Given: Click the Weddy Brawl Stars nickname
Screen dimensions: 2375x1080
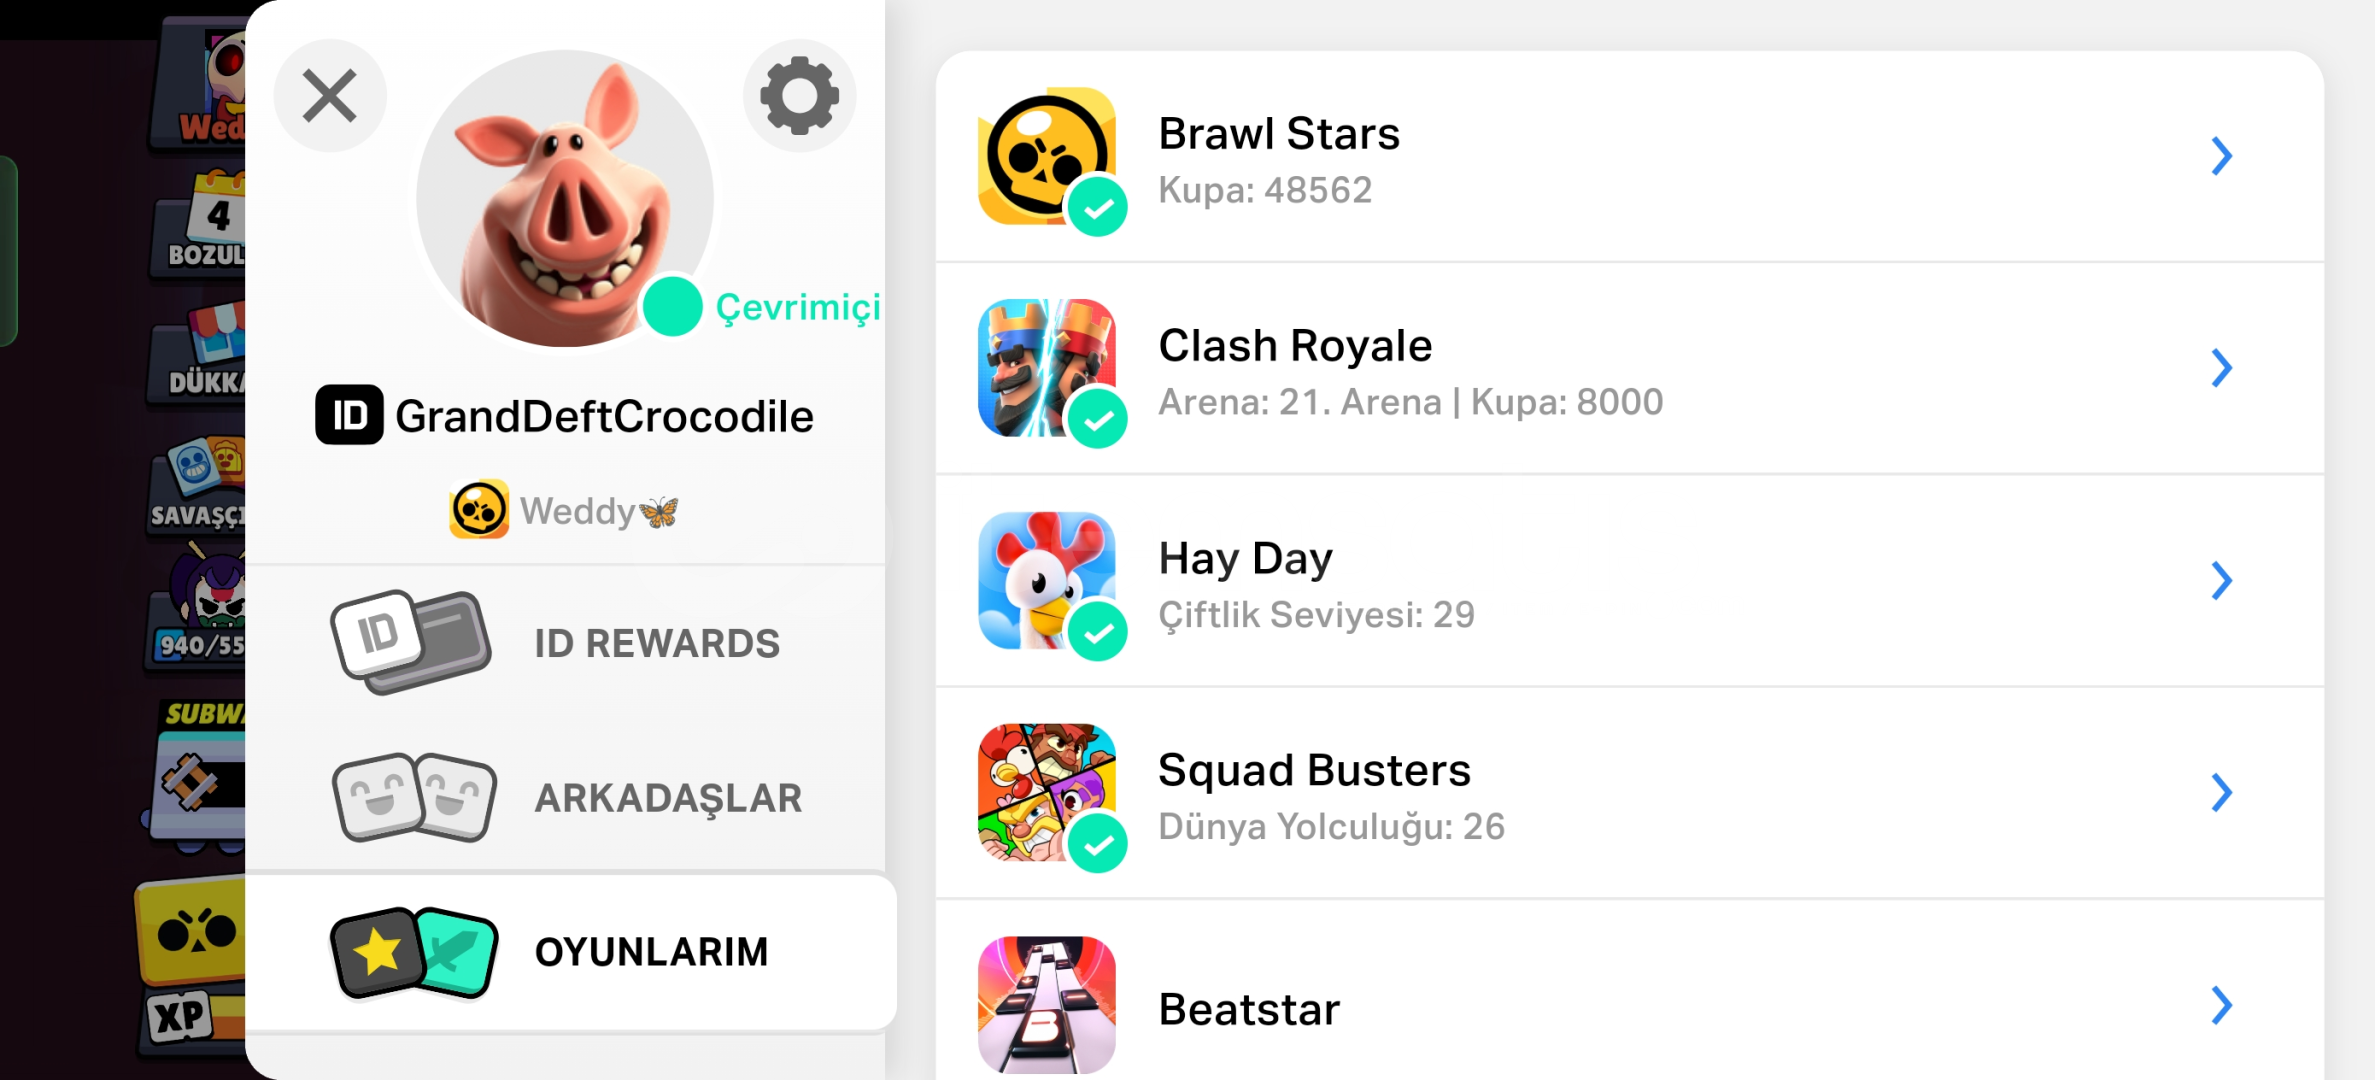Looking at the screenshot, I should click(x=598, y=511).
